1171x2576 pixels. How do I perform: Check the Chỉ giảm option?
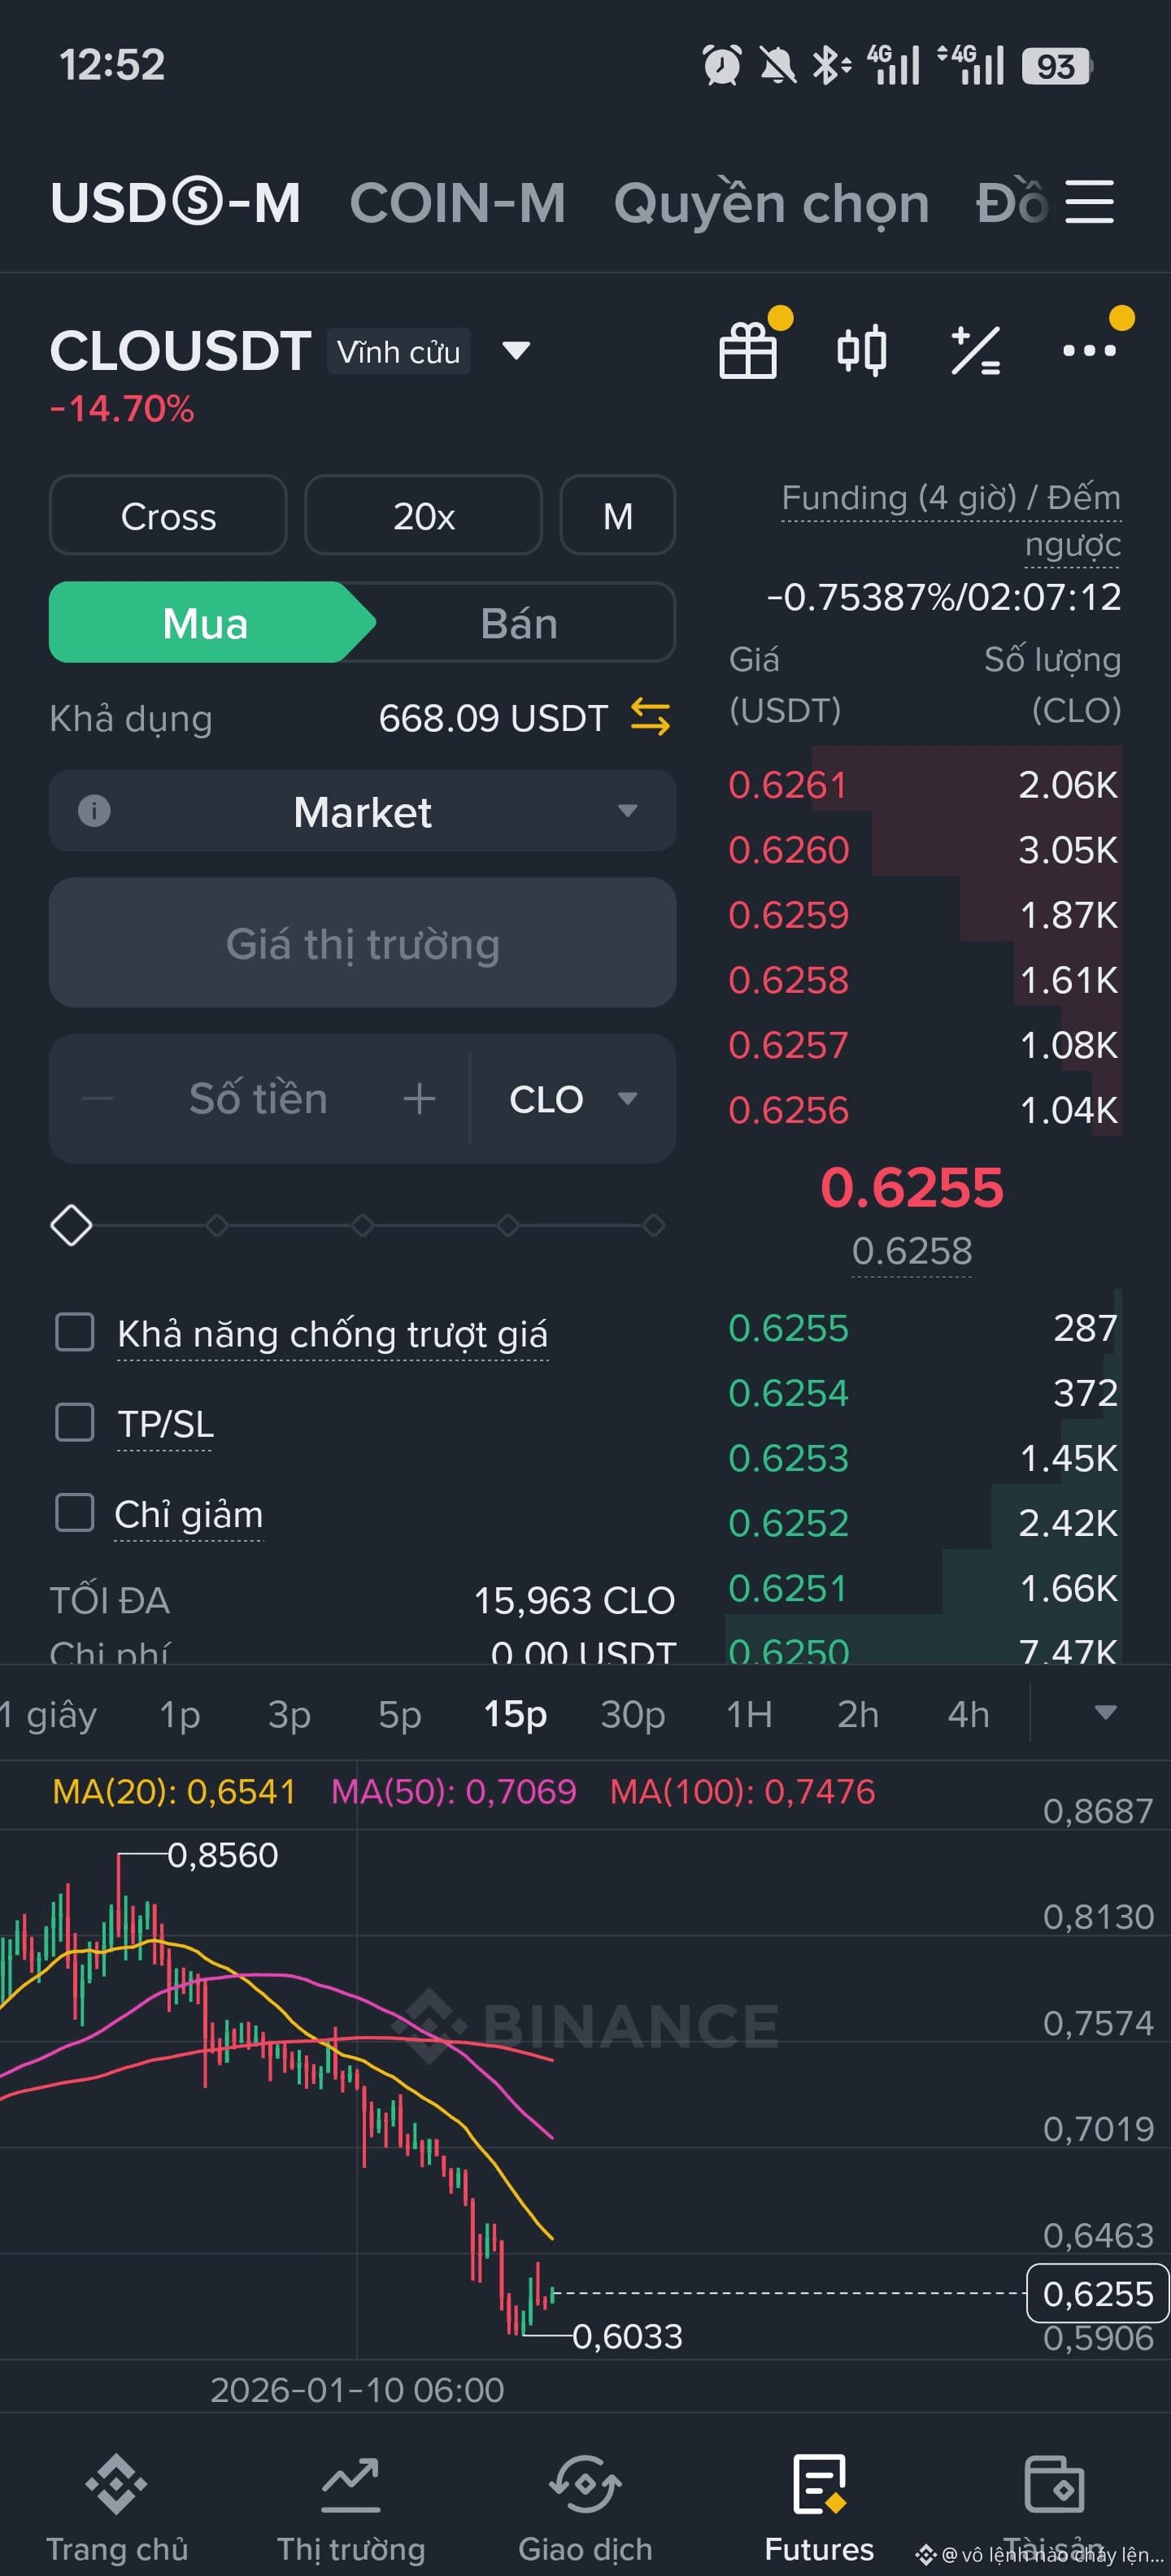[x=74, y=1512]
